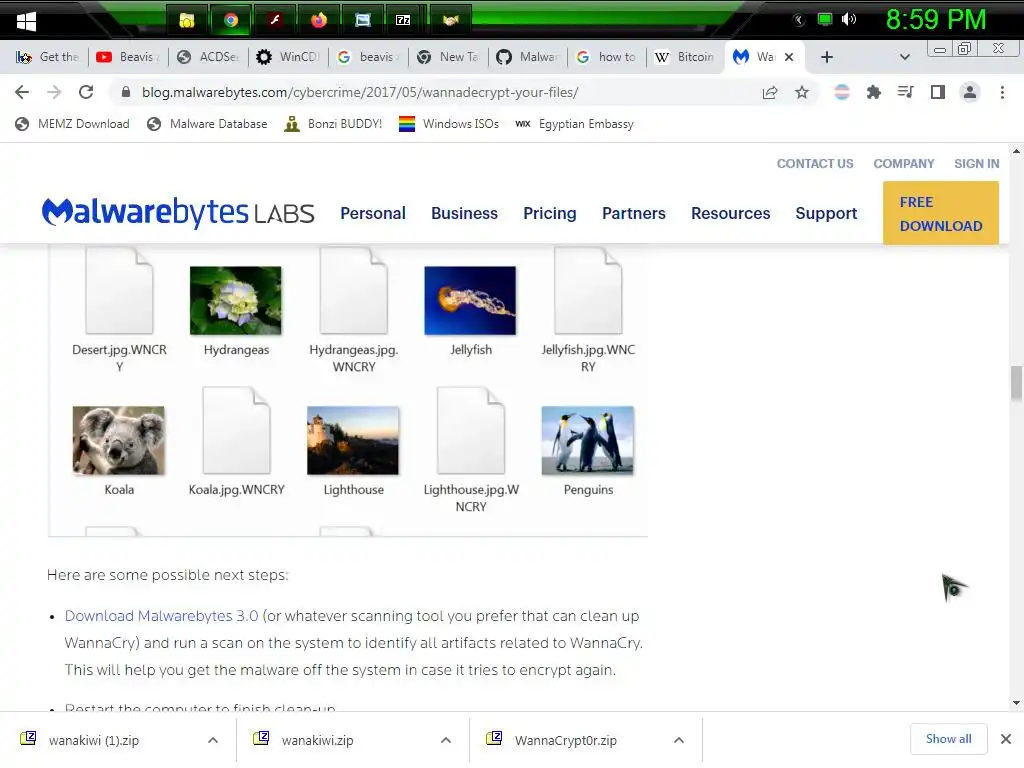This screenshot has height=768, width=1024.
Task: Follow the Download Malwarebytes 3.0 link
Action: [x=161, y=616]
